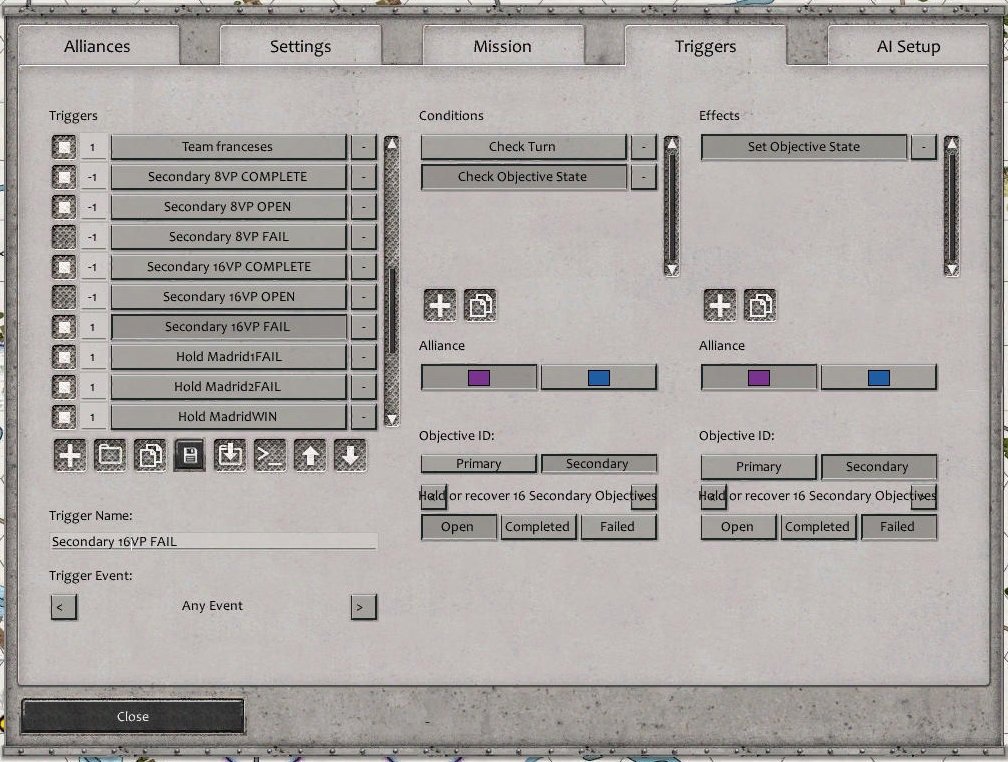Duplicate the selected trigger with copy icon
Image resolution: width=1008 pixels, height=762 pixels.
[x=150, y=455]
